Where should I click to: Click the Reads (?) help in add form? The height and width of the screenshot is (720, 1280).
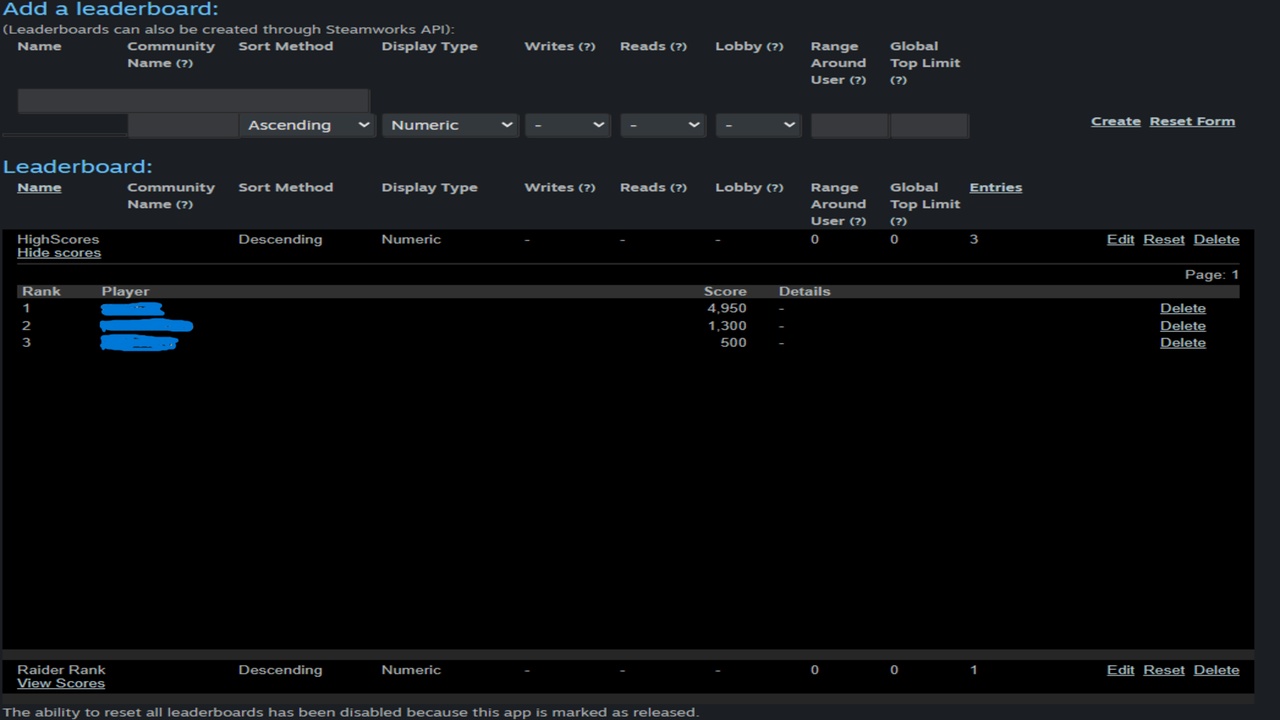(678, 47)
